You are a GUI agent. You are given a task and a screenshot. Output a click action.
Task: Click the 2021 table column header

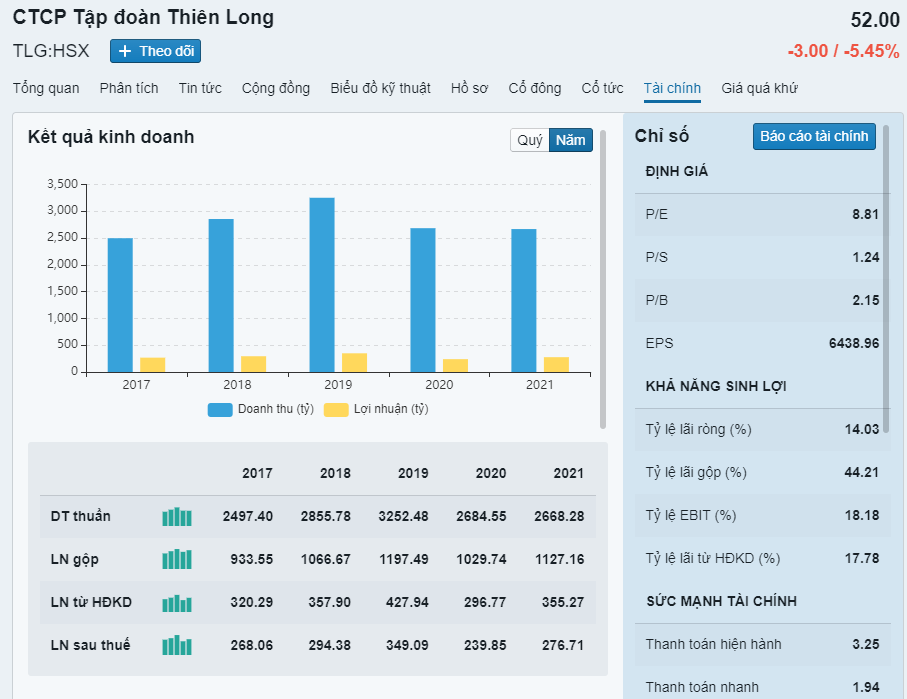click(x=569, y=473)
